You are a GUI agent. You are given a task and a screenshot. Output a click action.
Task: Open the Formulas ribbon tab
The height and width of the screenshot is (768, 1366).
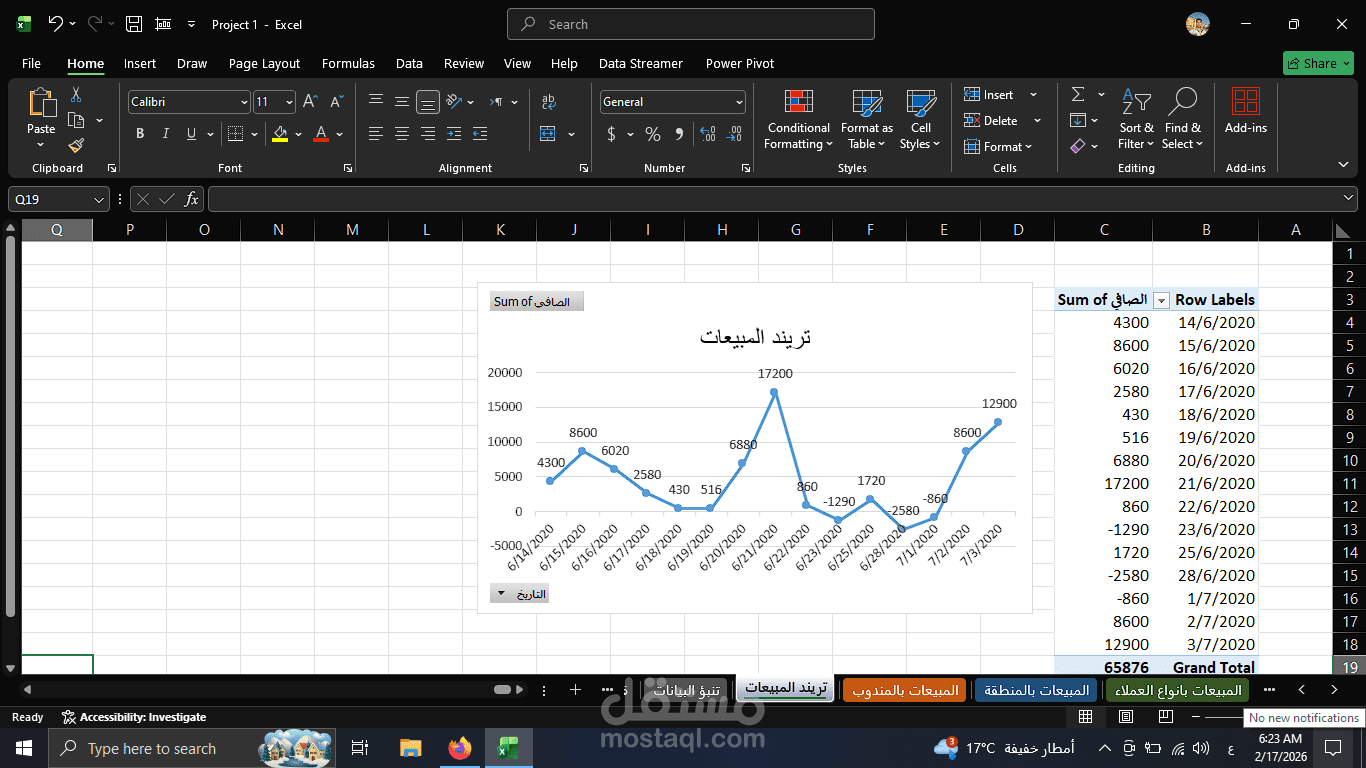[x=348, y=63]
